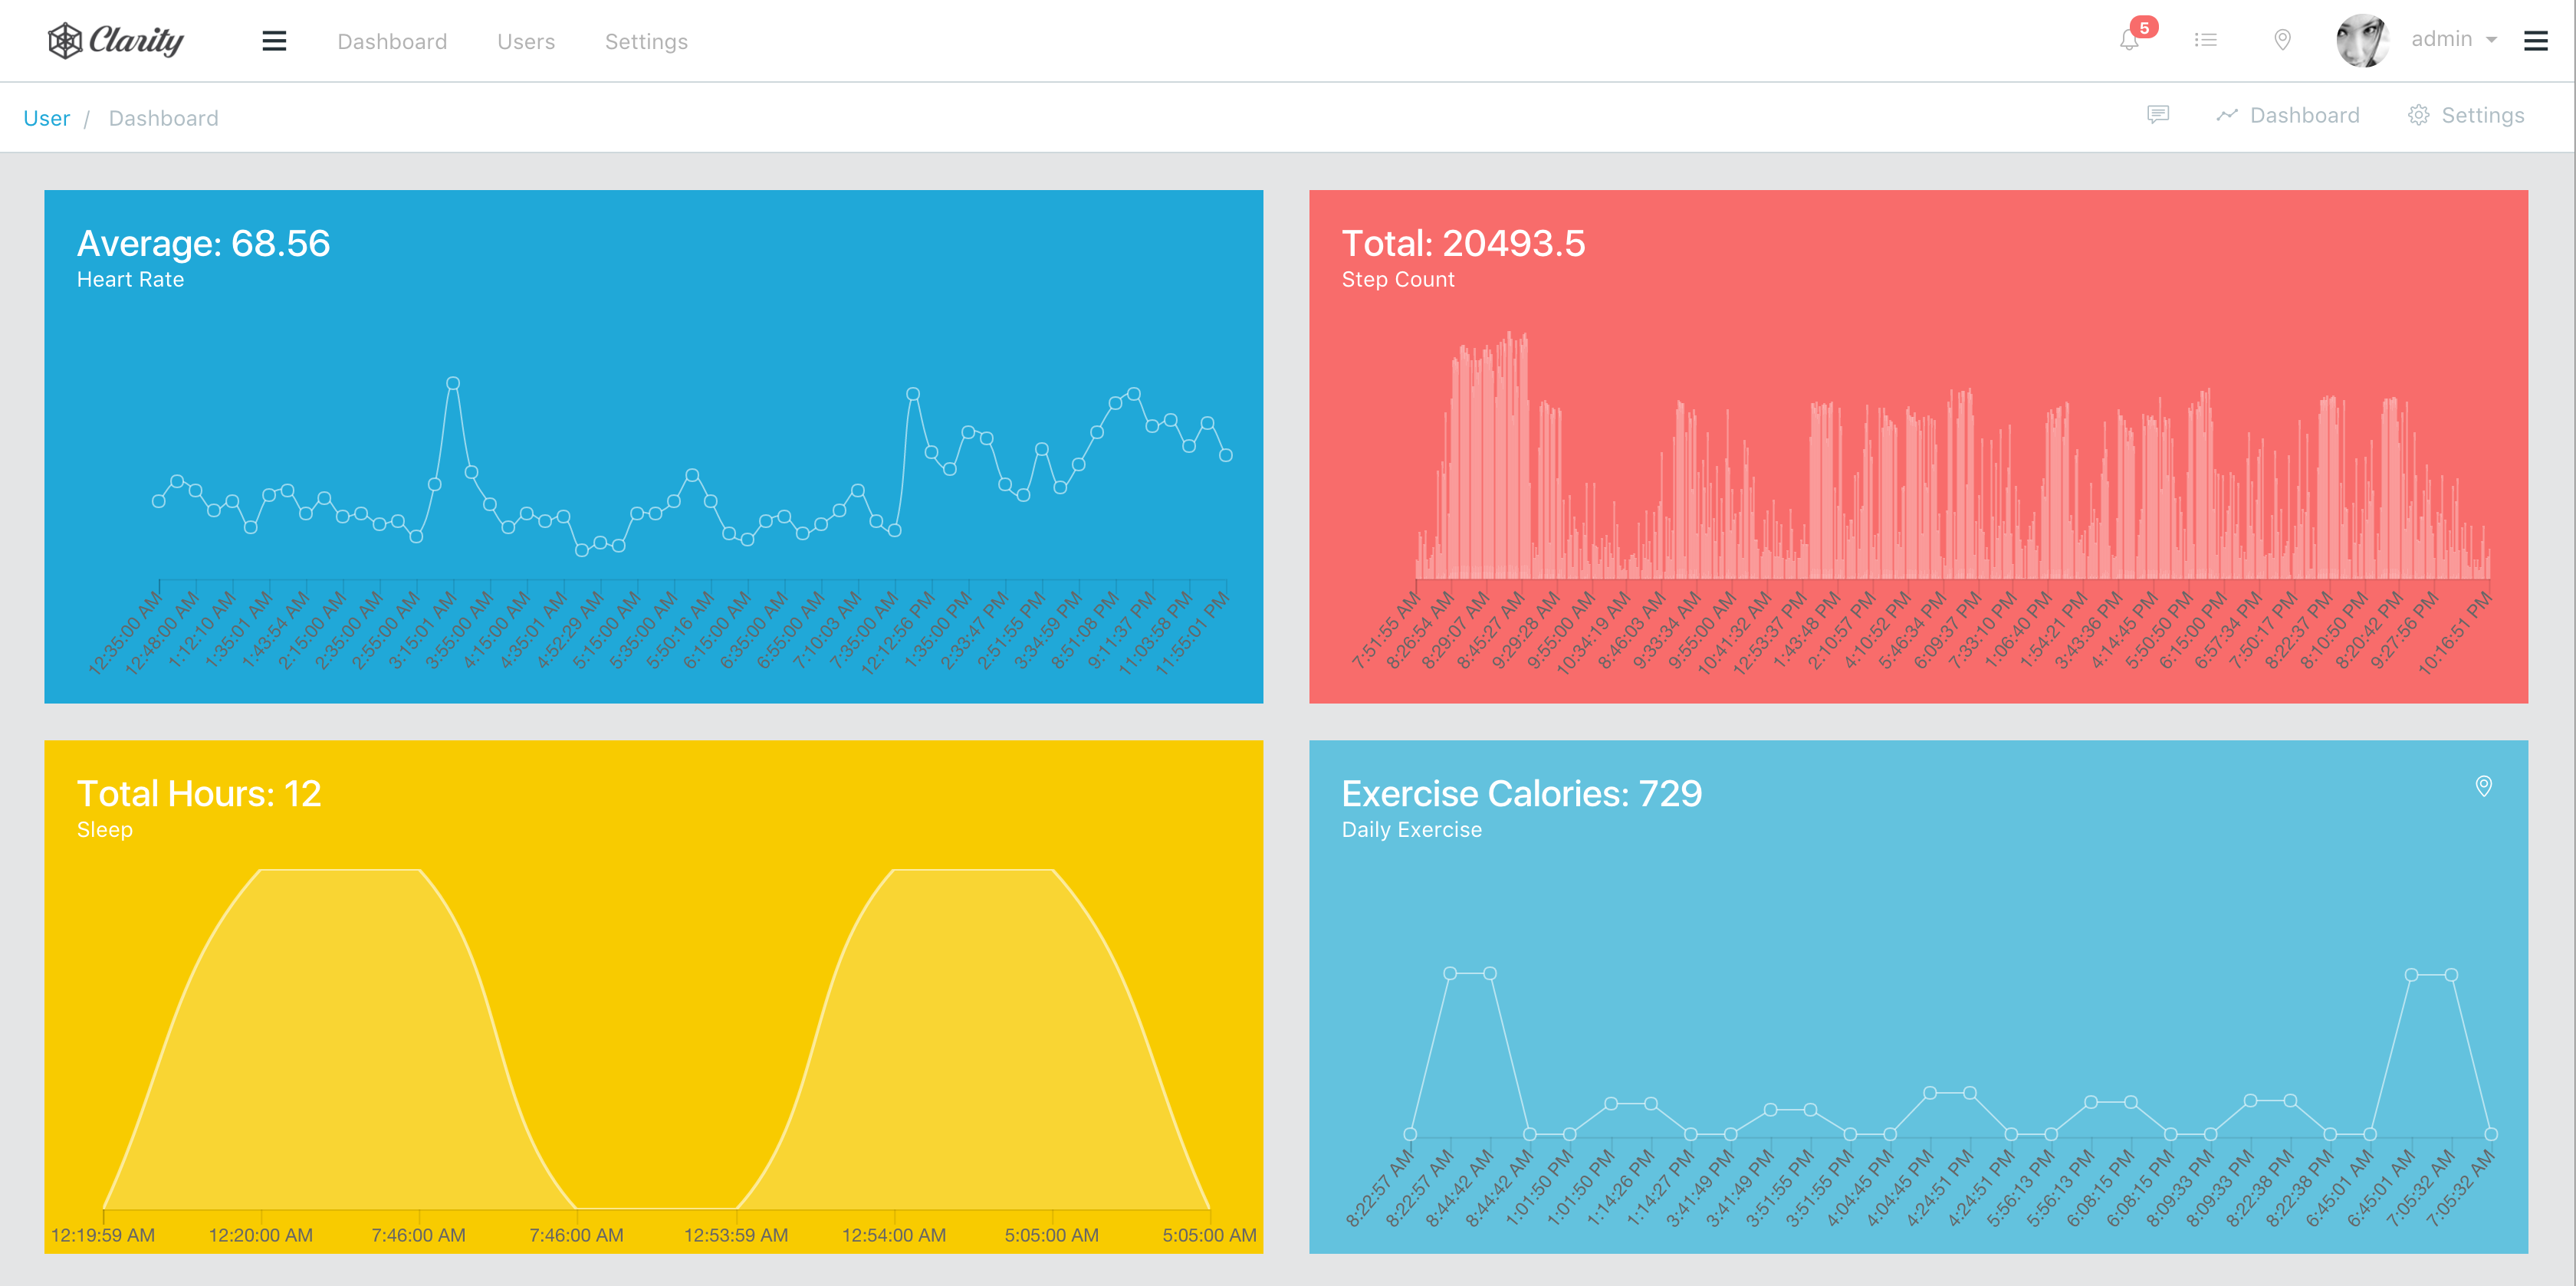This screenshot has width=2576, height=1286.
Task: Click the chart icon beside Dashboard
Action: tap(2226, 115)
